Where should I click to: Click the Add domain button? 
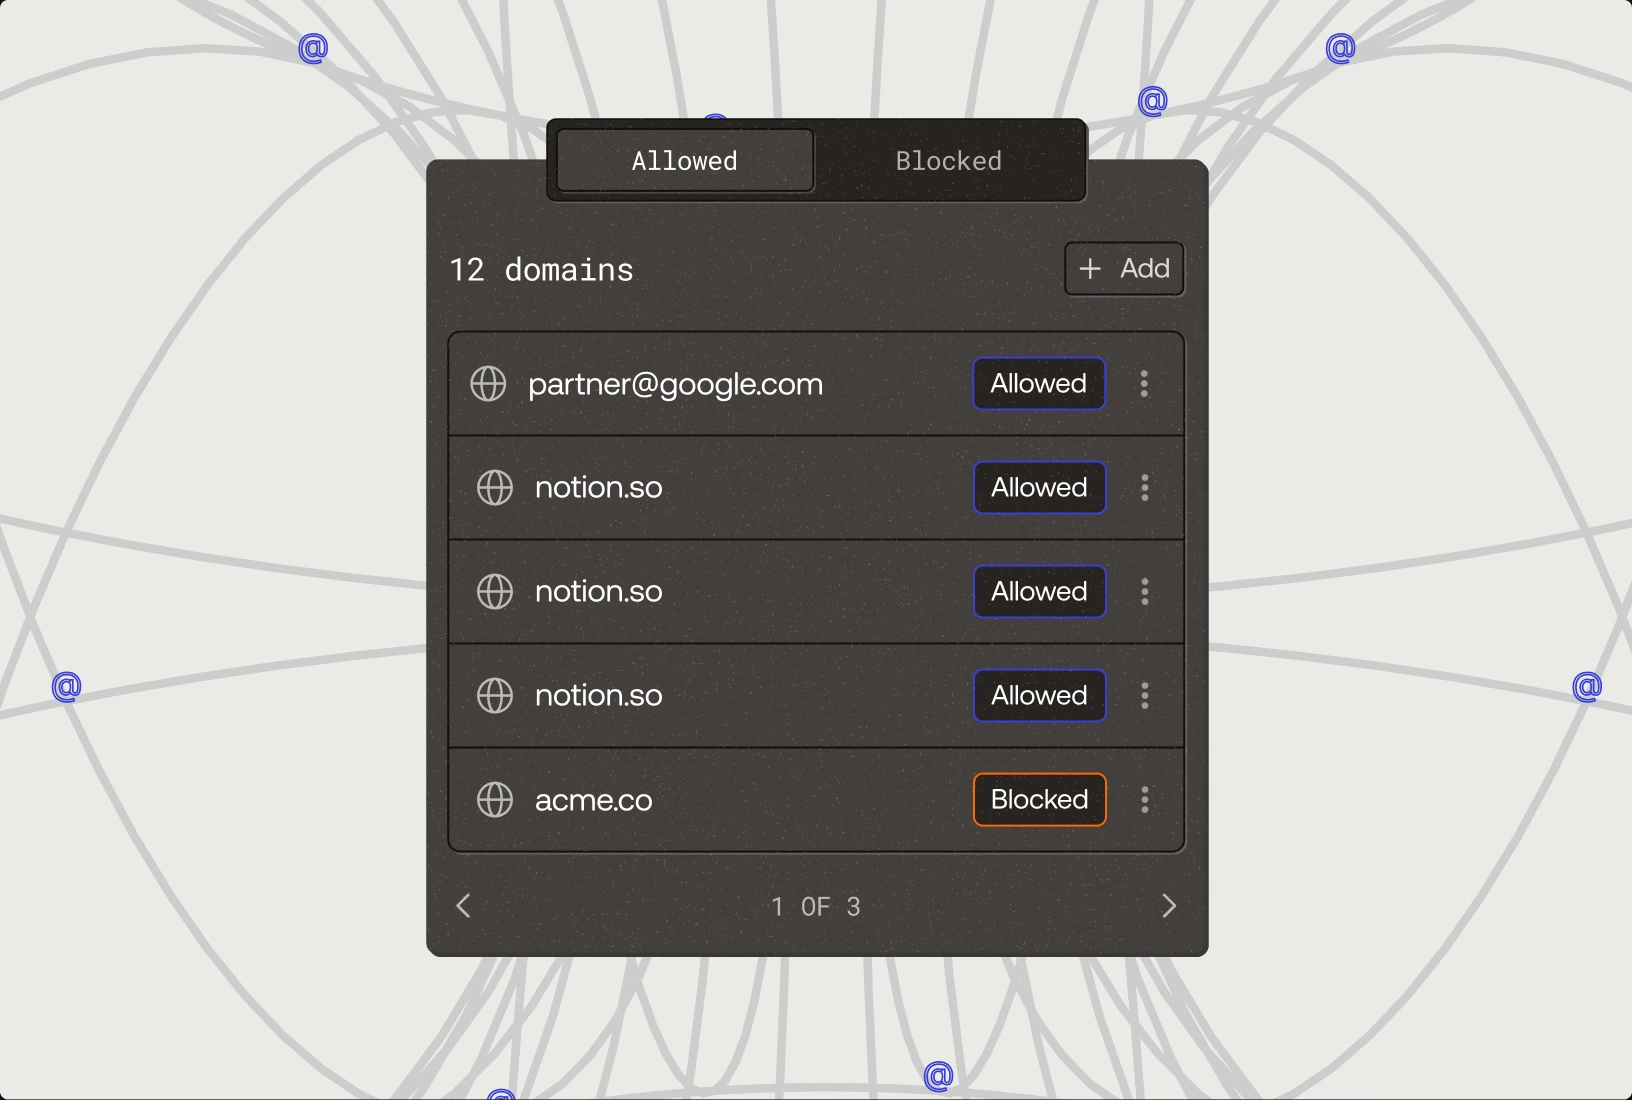pos(1124,269)
